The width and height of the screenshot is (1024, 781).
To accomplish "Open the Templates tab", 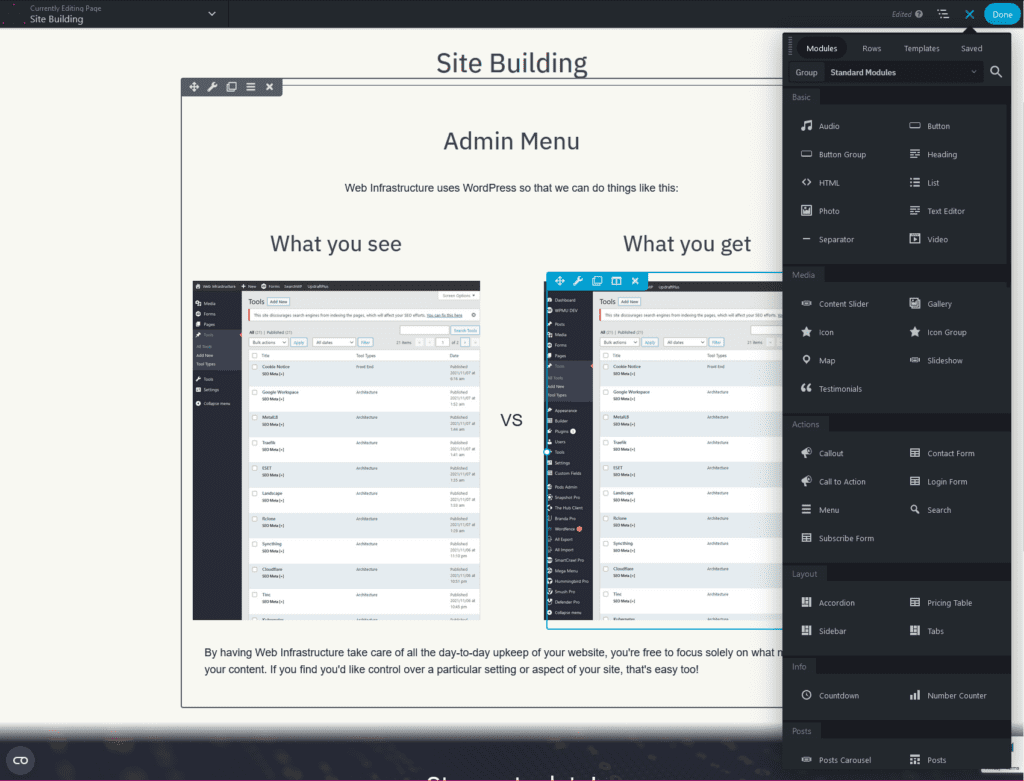I will [x=921, y=47].
